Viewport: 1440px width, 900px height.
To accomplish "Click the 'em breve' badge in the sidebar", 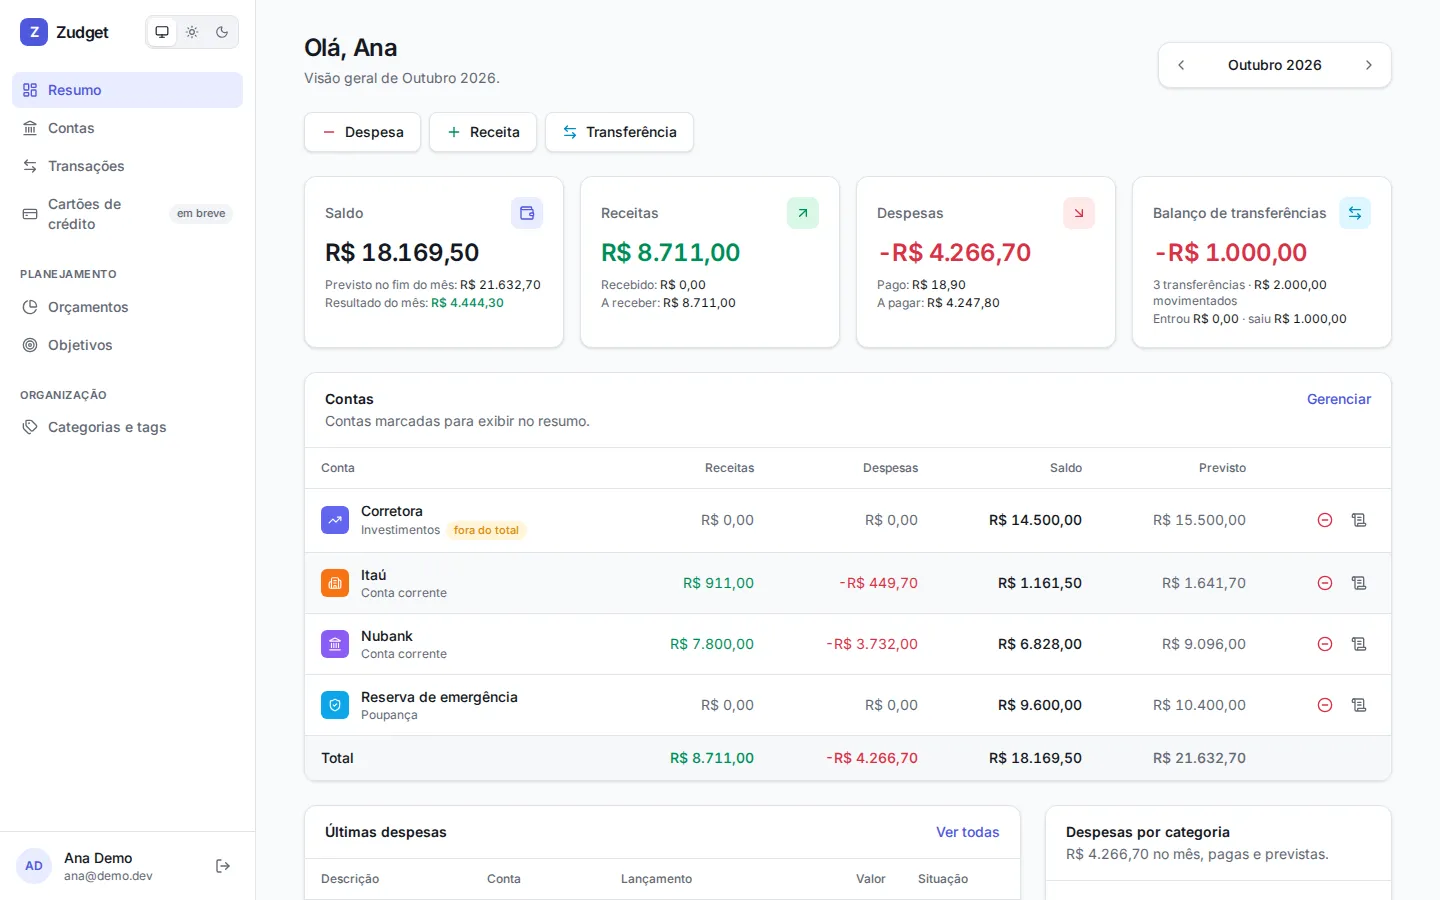I will (x=201, y=213).
